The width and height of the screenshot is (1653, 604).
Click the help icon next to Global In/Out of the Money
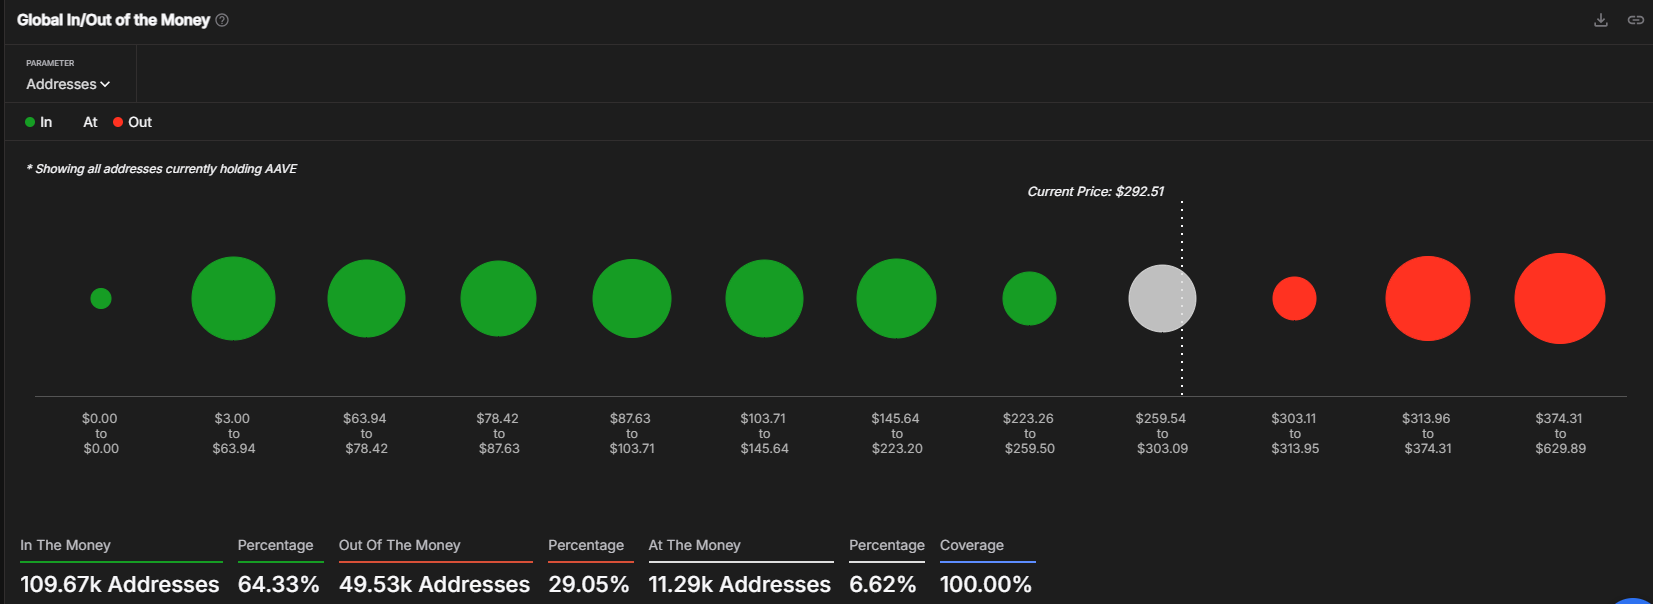tap(222, 20)
